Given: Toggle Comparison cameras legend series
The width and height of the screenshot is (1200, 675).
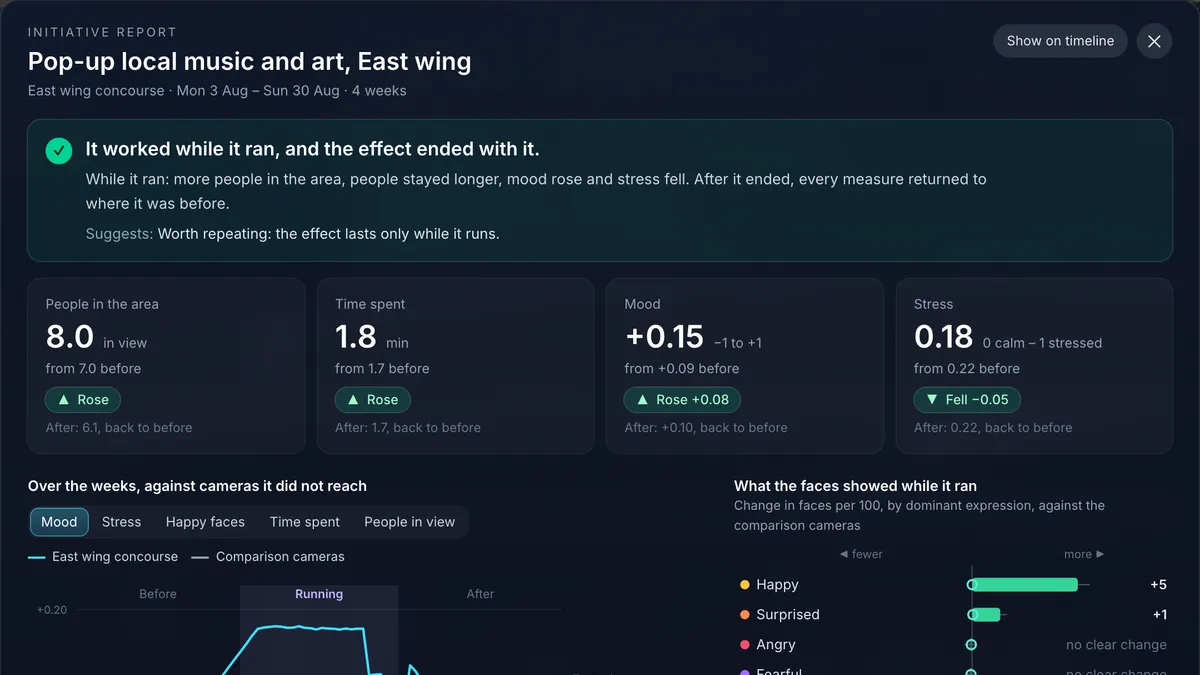Looking at the screenshot, I should point(268,557).
